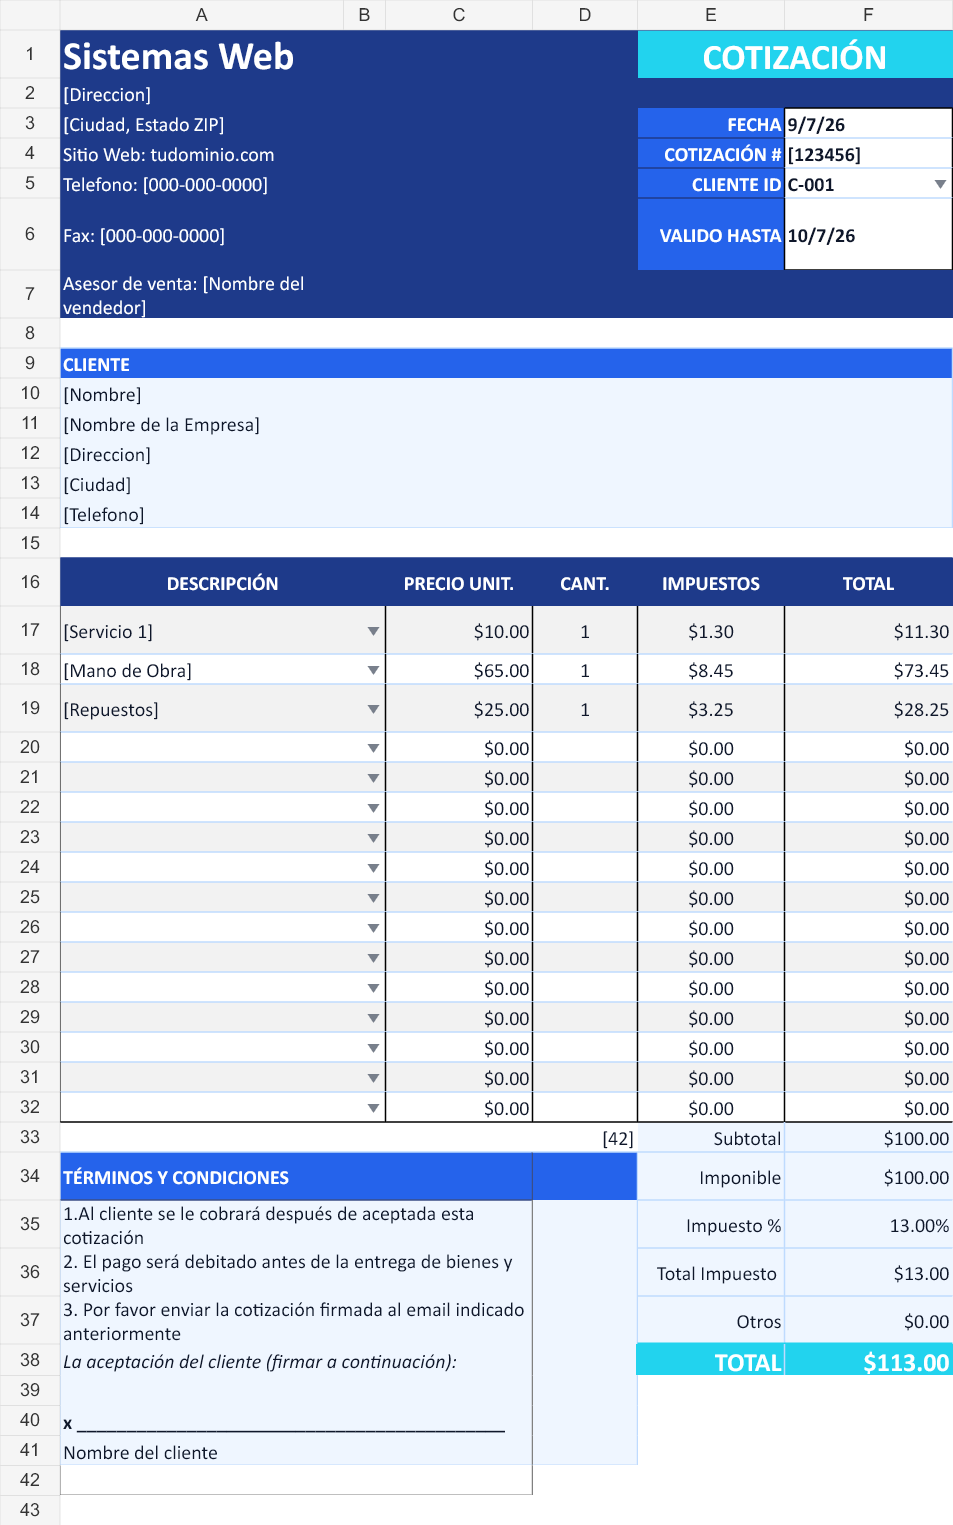Open the description dropdown in row 26
This screenshot has height=1525, width=953.
pyautogui.click(x=373, y=928)
